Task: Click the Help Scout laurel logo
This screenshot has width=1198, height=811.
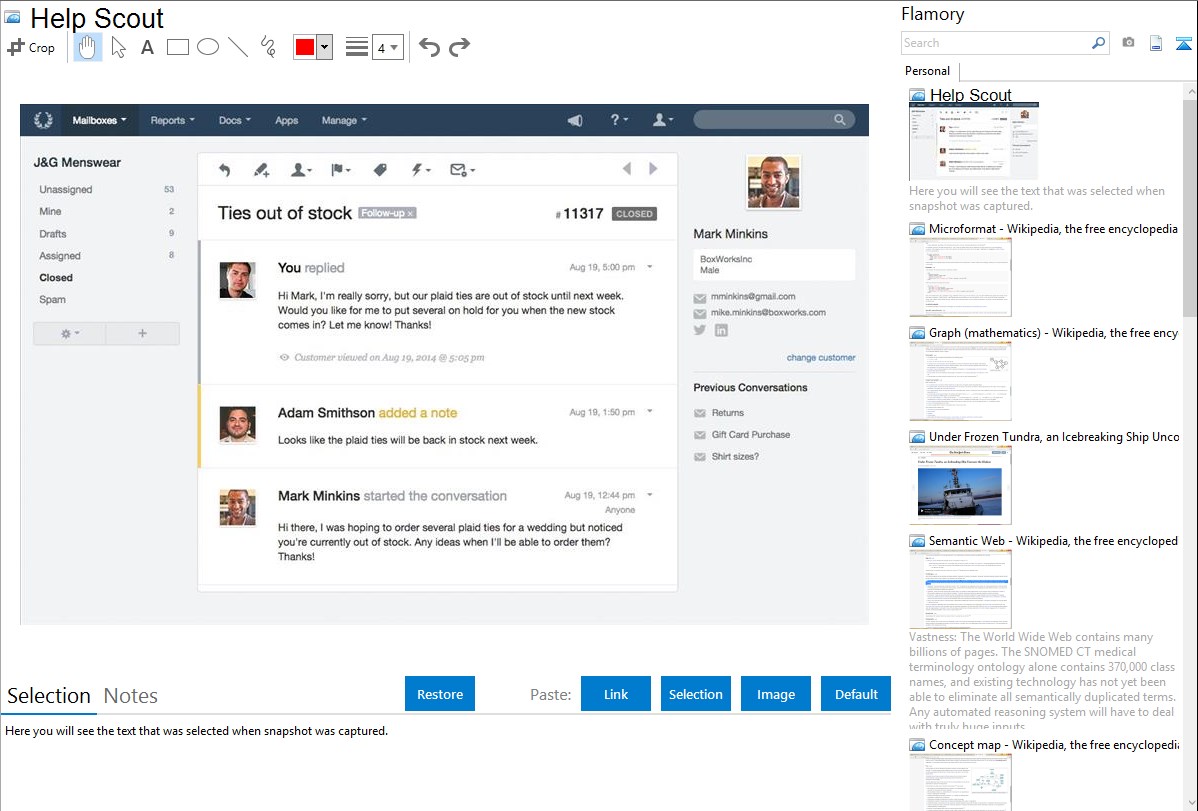Action: pyautogui.click(x=44, y=120)
